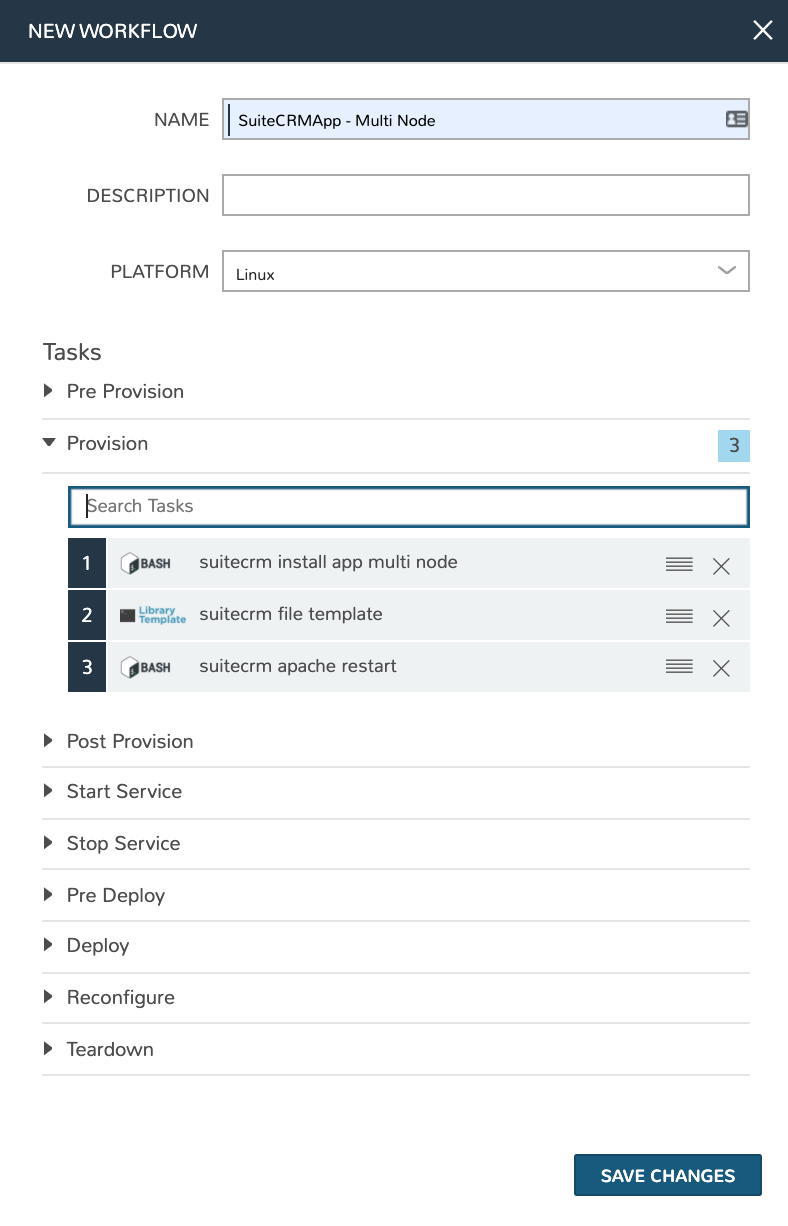Click the contact card icon in Name field
Image resolution: width=788 pixels, height=1226 pixels.
click(x=736, y=119)
